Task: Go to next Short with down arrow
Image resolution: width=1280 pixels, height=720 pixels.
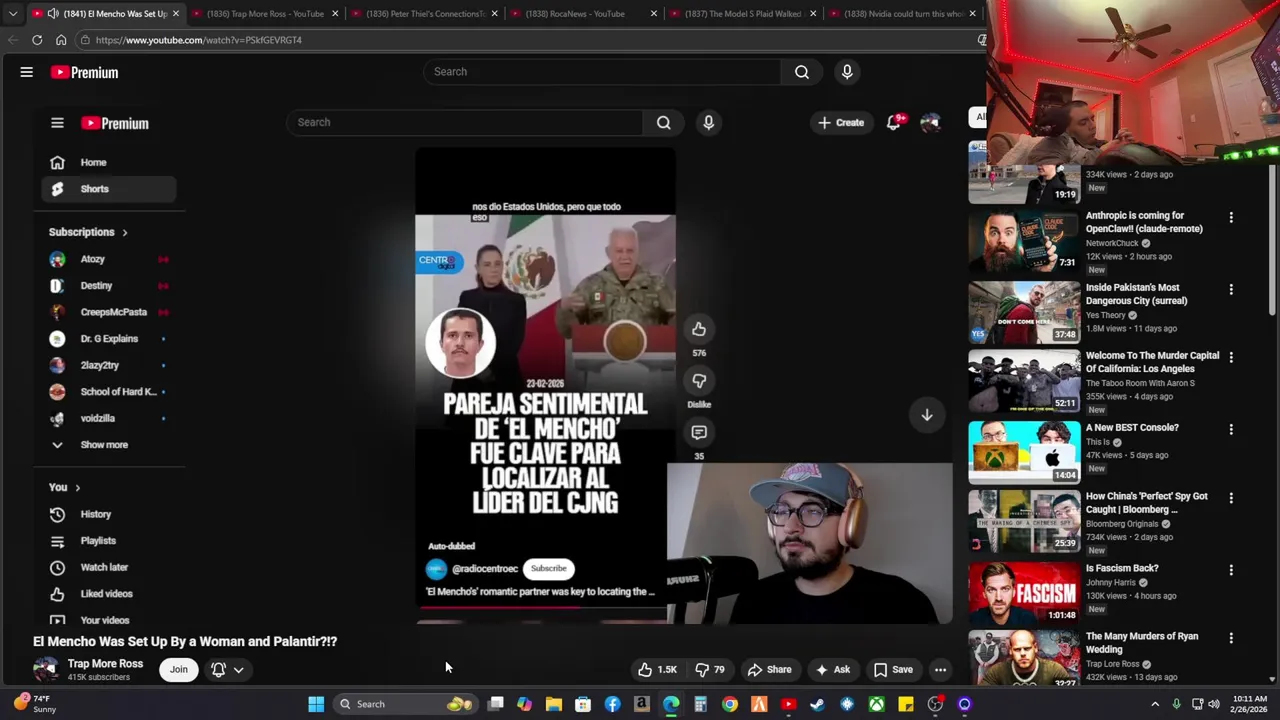Action: click(927, 414)
